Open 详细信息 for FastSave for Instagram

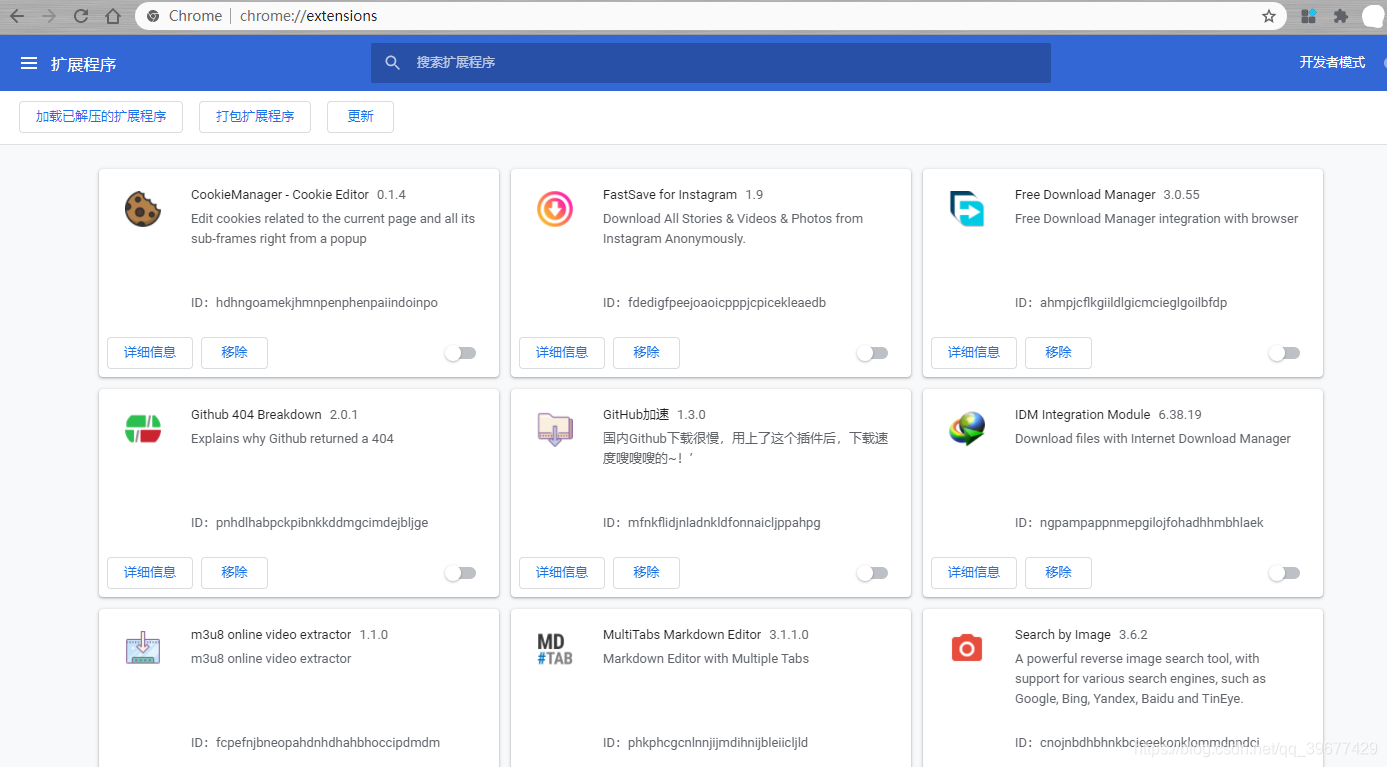[562, 352]
